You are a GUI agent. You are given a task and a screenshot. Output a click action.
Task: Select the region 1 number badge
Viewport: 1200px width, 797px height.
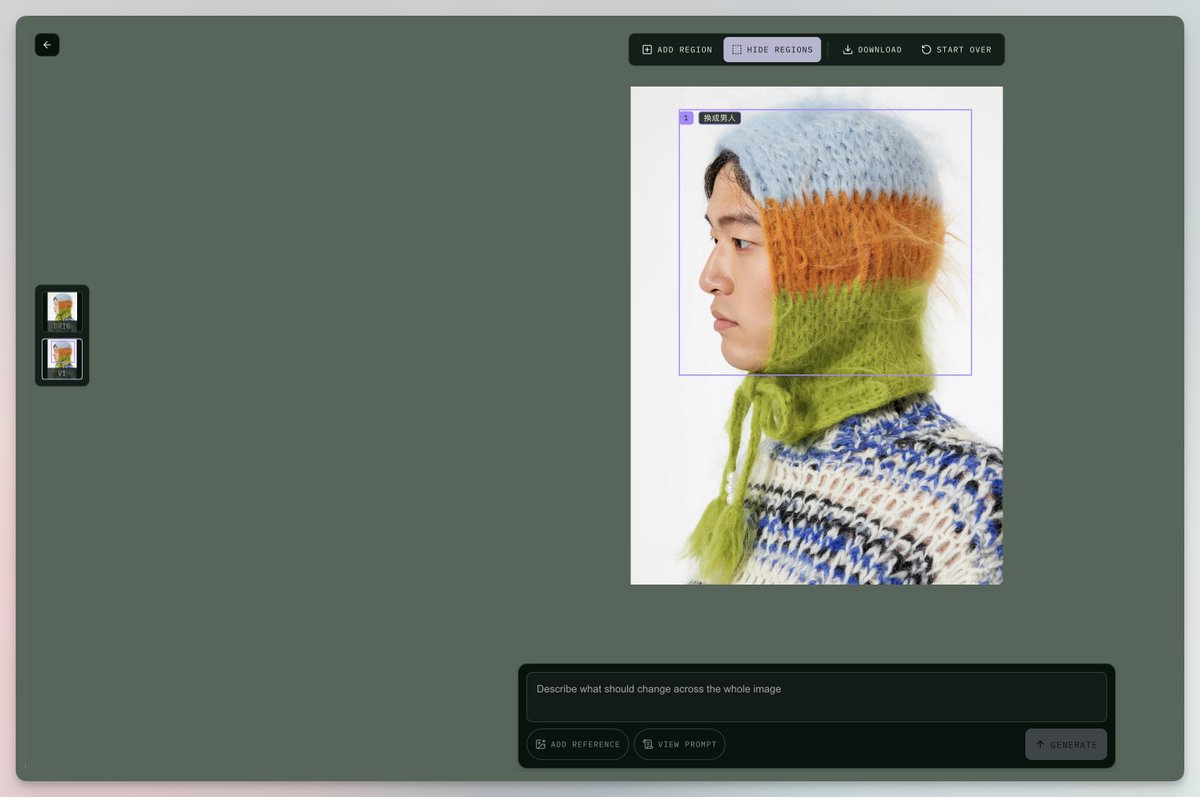[x=686, y=118]
